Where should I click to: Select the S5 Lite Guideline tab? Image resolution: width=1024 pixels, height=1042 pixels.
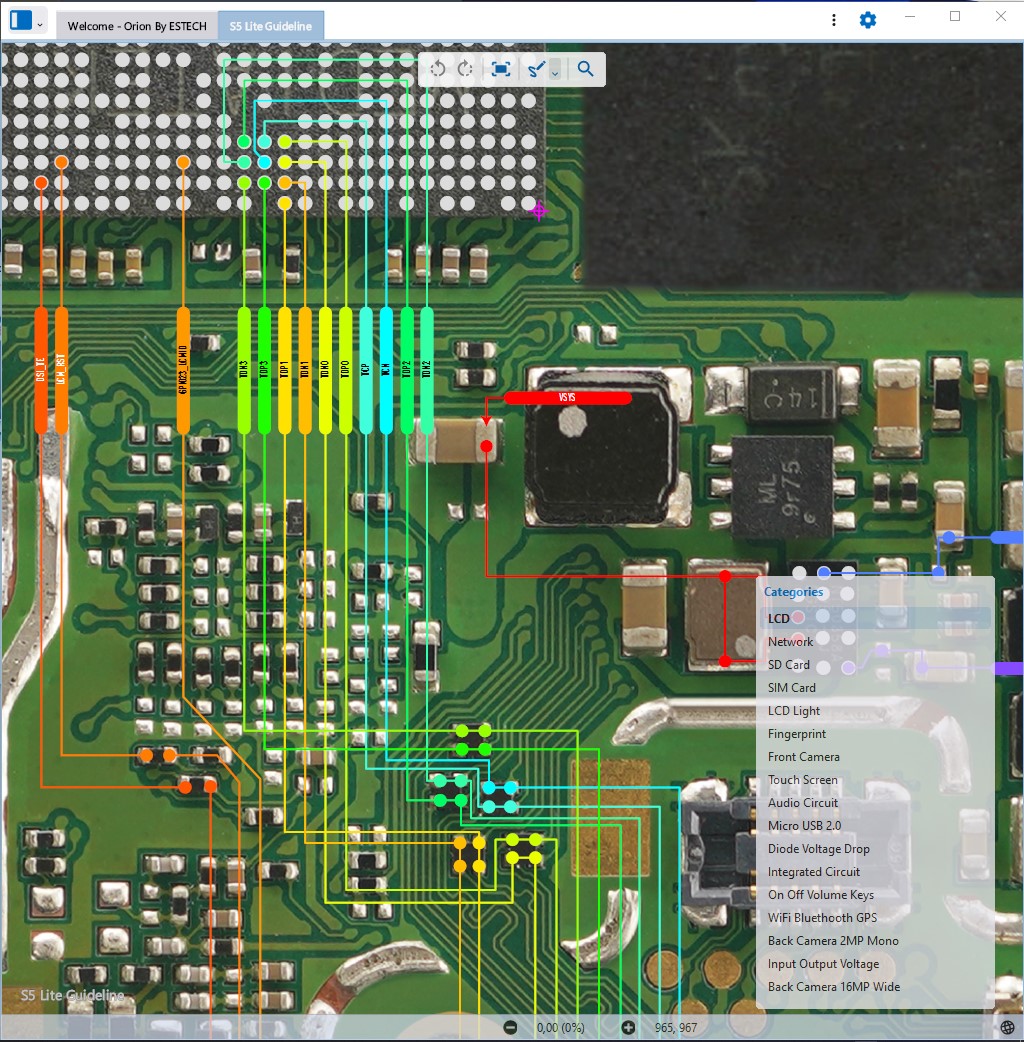(270, 26)
